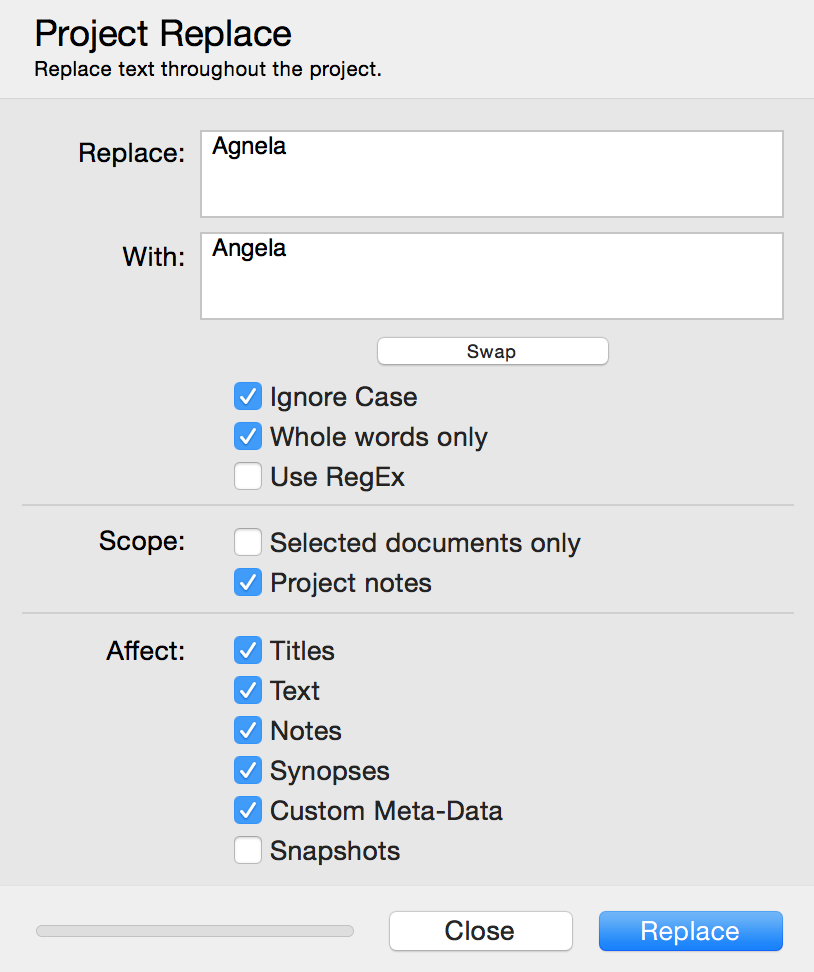
Task: Click the Replace text field containing Agnela
Action: pos(492,174)
